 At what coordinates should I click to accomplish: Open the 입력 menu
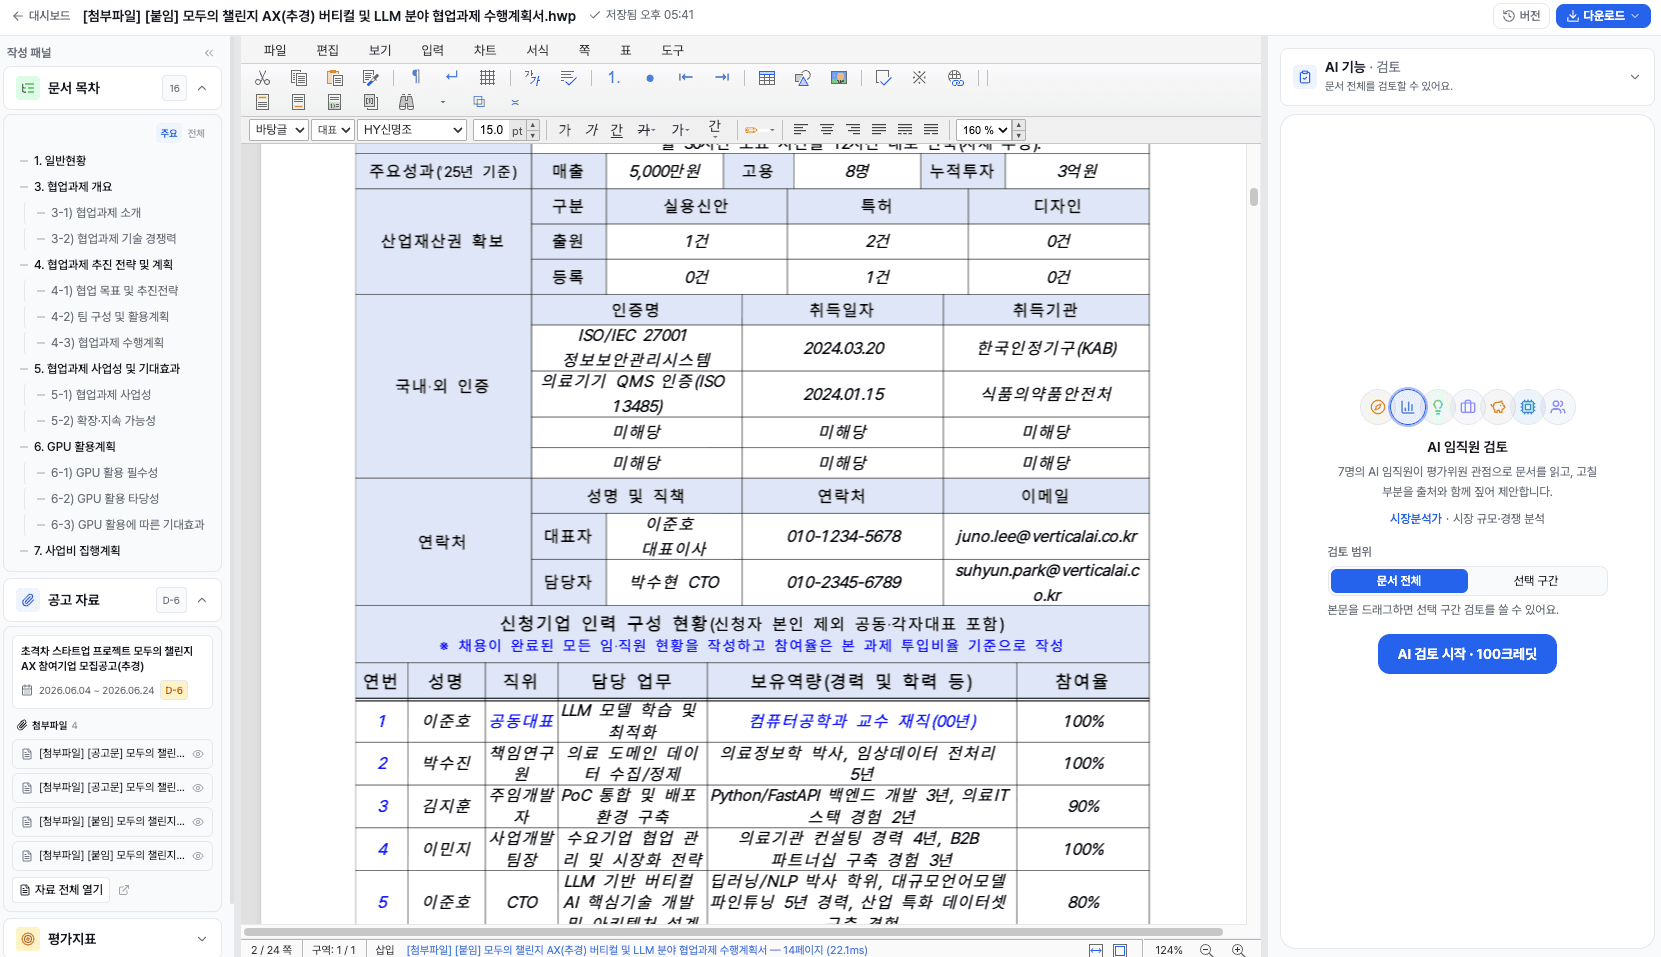pyautogui.click(x=432, y=50)
